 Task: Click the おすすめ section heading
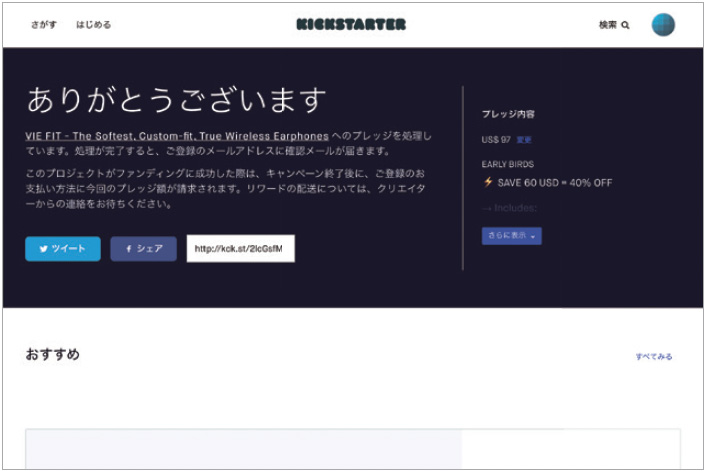tap(53, 354)
